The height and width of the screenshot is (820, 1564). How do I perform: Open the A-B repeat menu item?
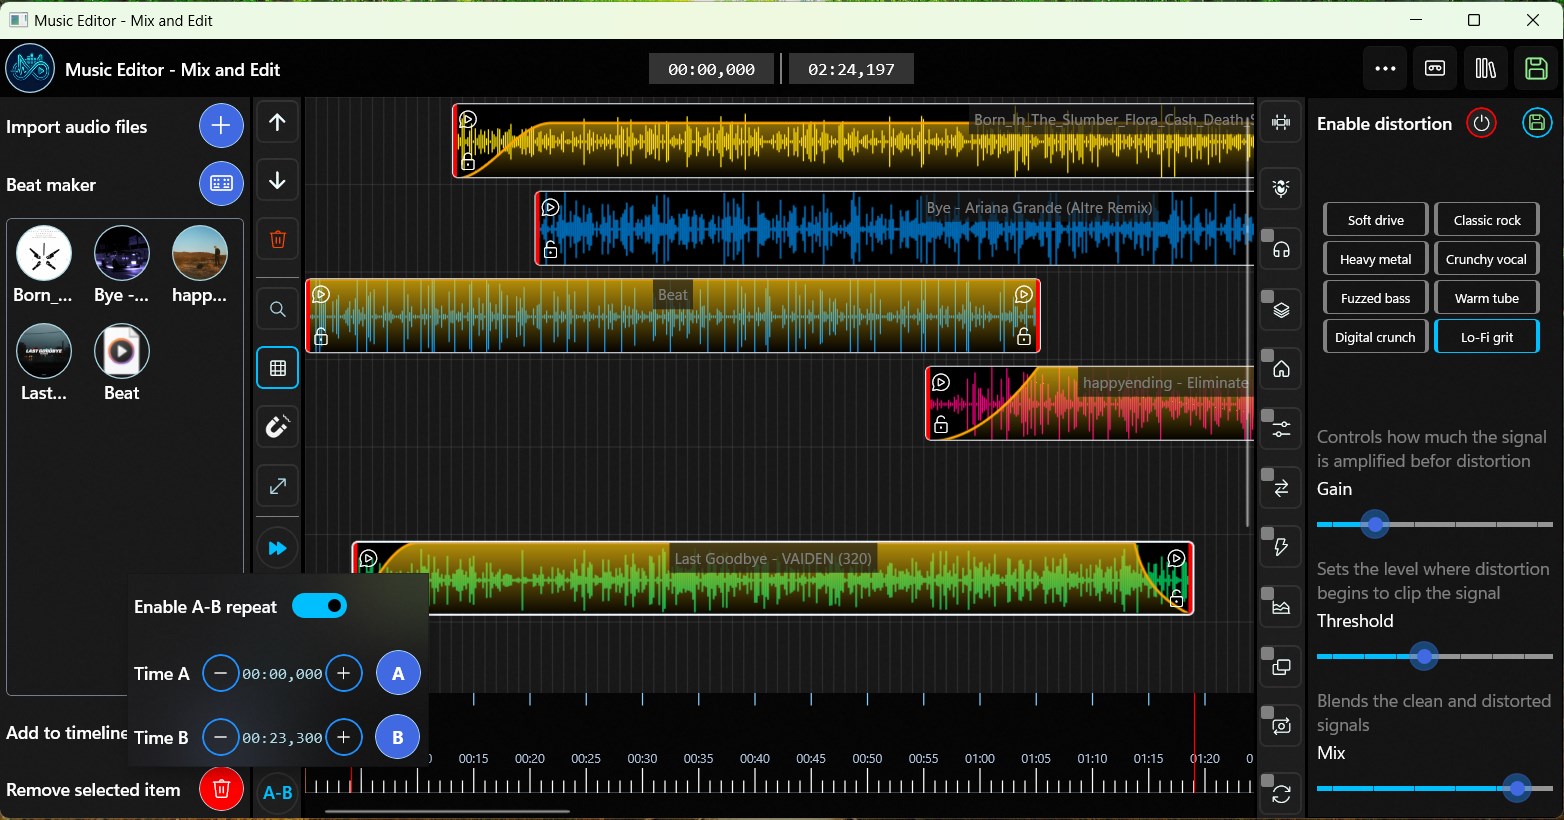(x=277, y=792)
